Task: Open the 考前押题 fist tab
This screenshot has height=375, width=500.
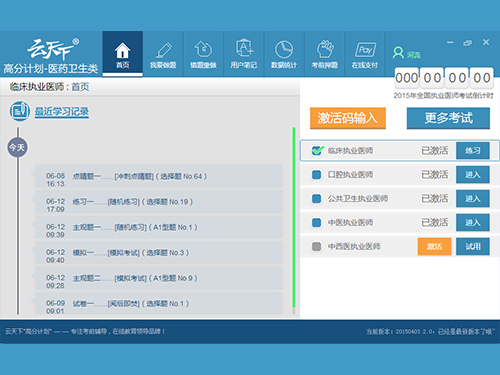Action: 324,54
